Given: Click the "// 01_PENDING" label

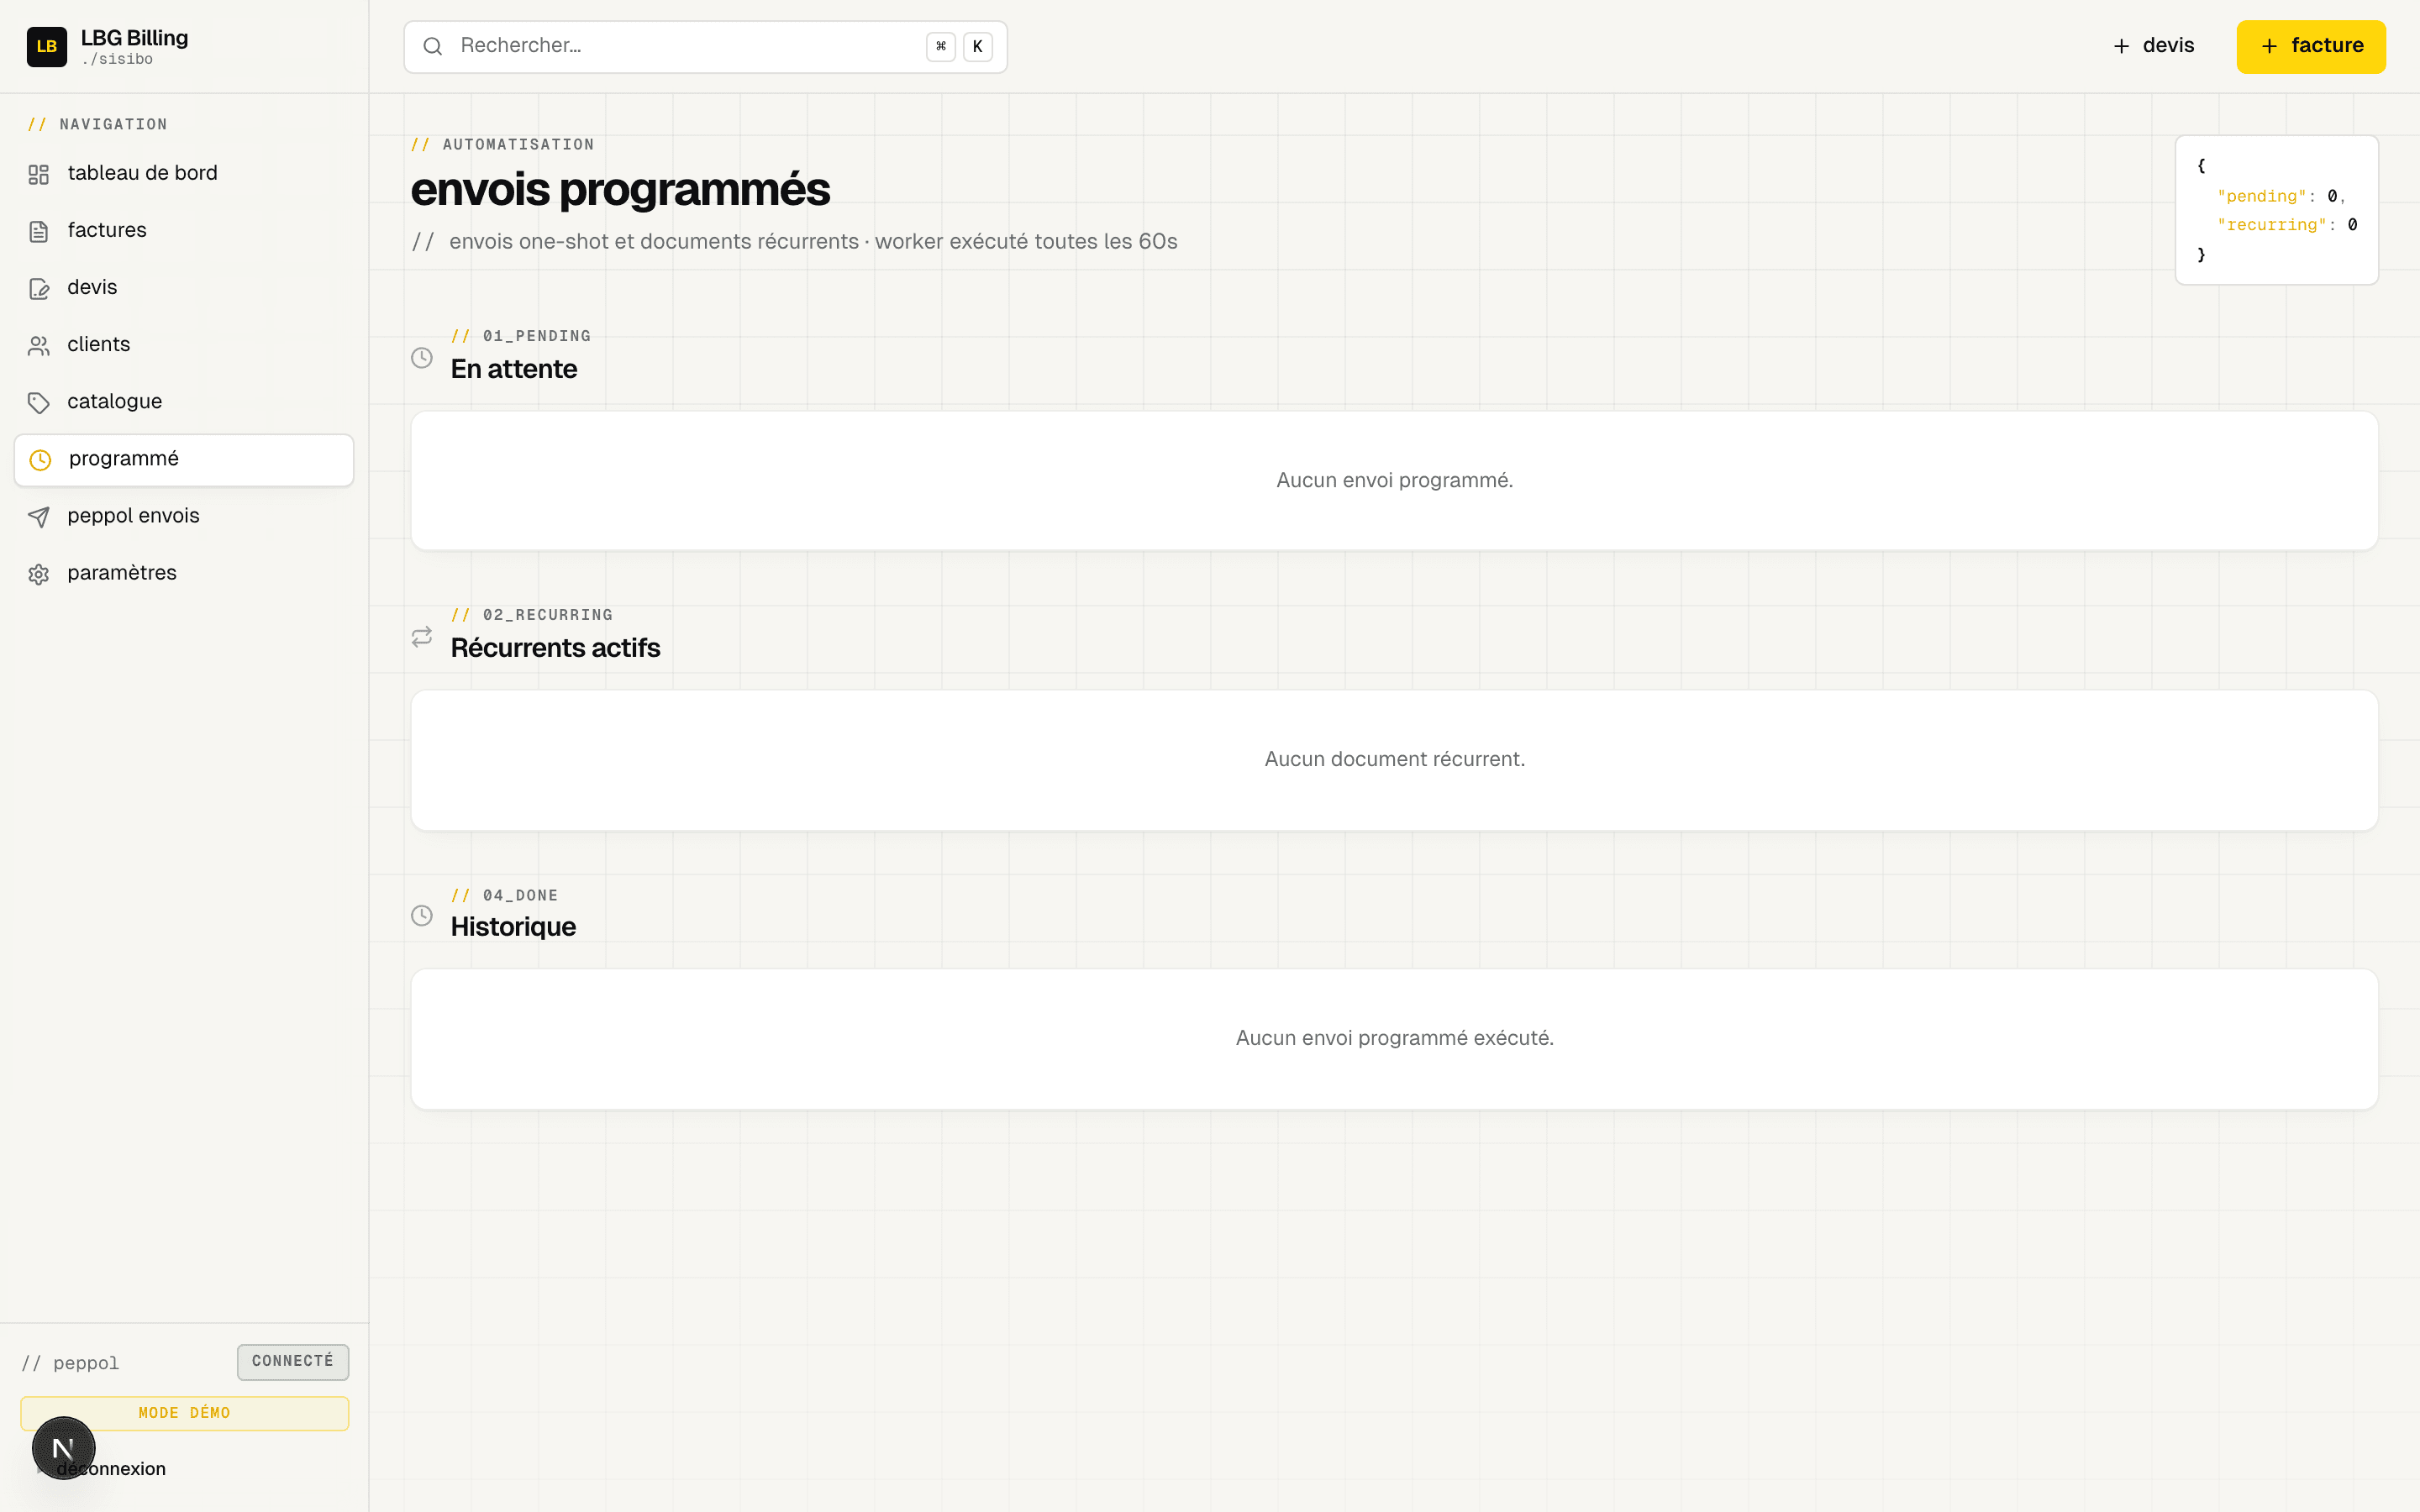Looking at the screenshot, I should pos(520,336).
